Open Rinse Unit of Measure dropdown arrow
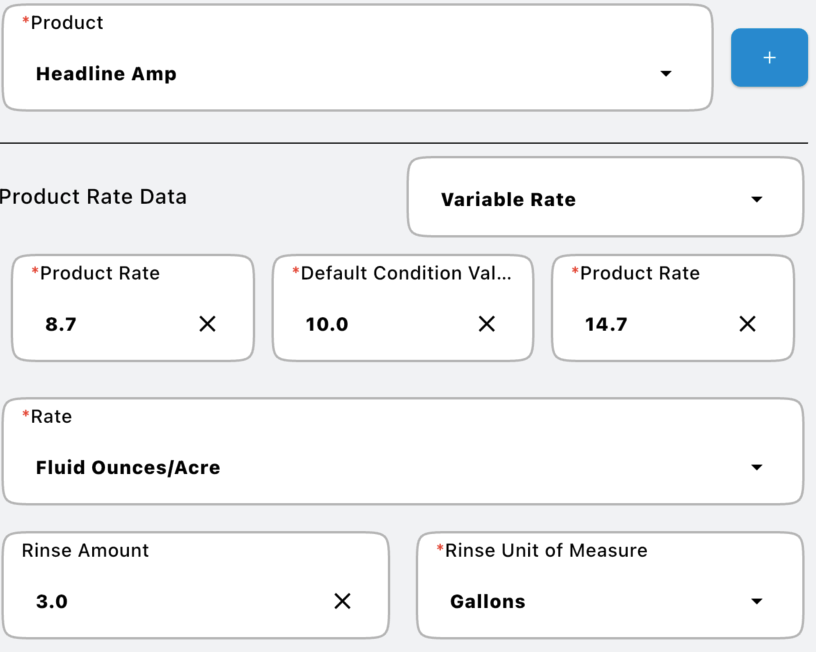The height and width of the screenshot is (652, 816). point(756,601)
